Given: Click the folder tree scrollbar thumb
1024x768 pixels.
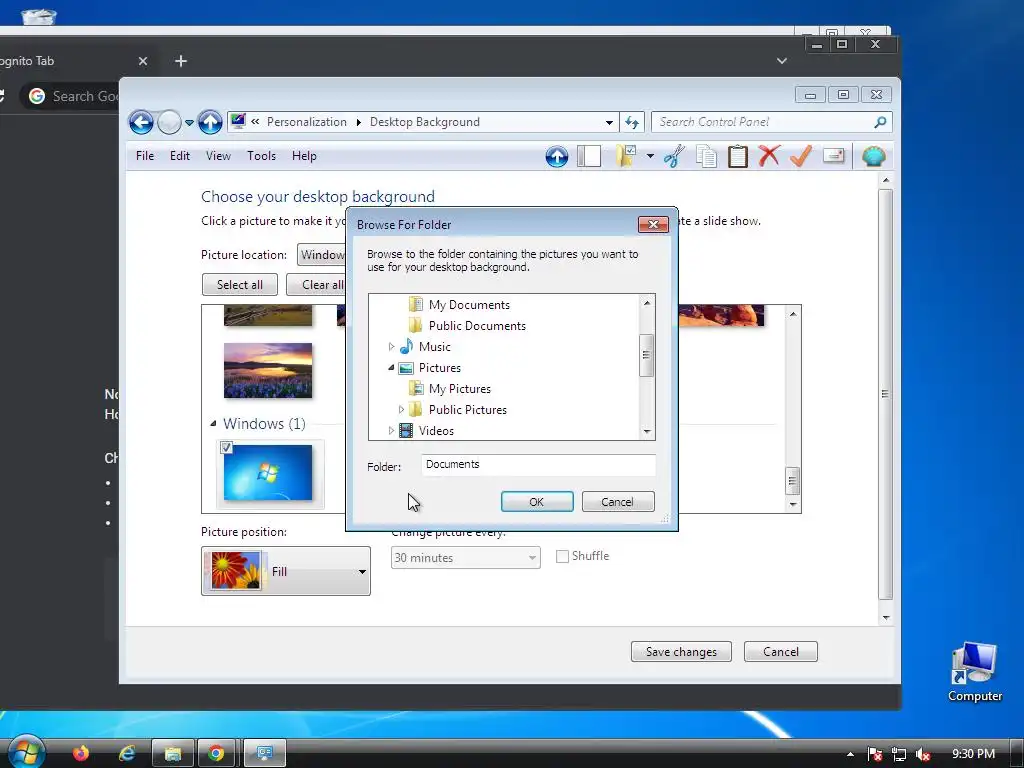Looking at the screenshot, I should [647, 355].
